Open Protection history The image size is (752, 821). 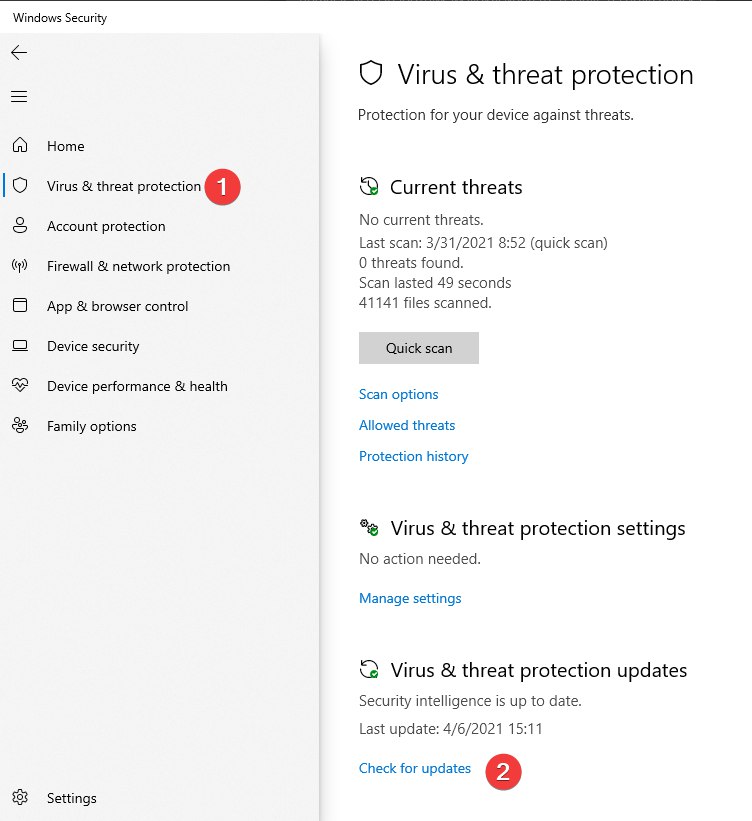(x=414, y=456)
